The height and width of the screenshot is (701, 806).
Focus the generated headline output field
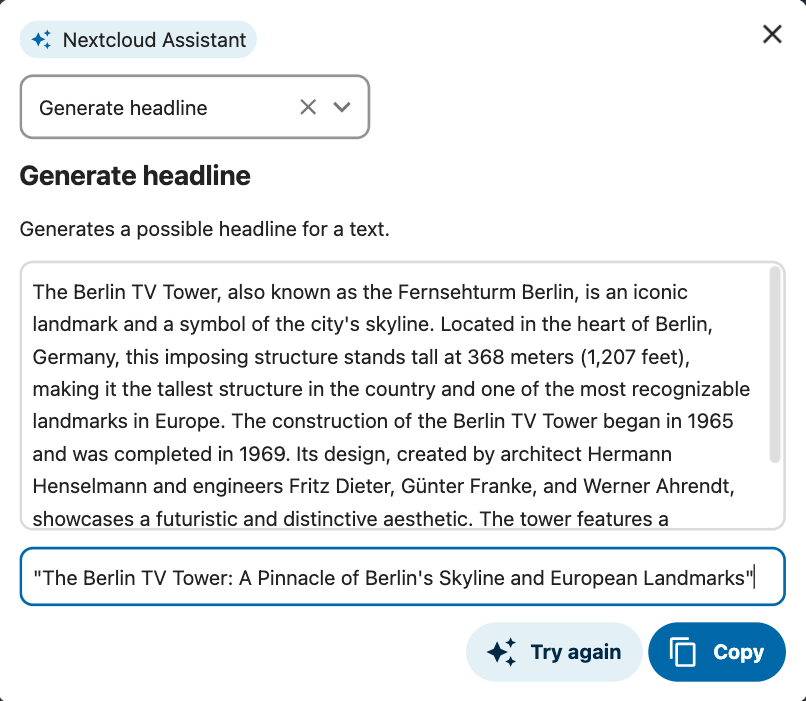click(402, 577)
